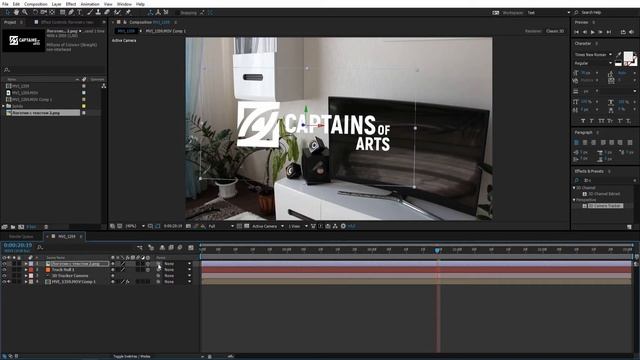Image resolution: width=640 pixels, height=360 pixels.
Task: Click the Composition Mini-Flowchart timeline icon
Action: point(140,247)
